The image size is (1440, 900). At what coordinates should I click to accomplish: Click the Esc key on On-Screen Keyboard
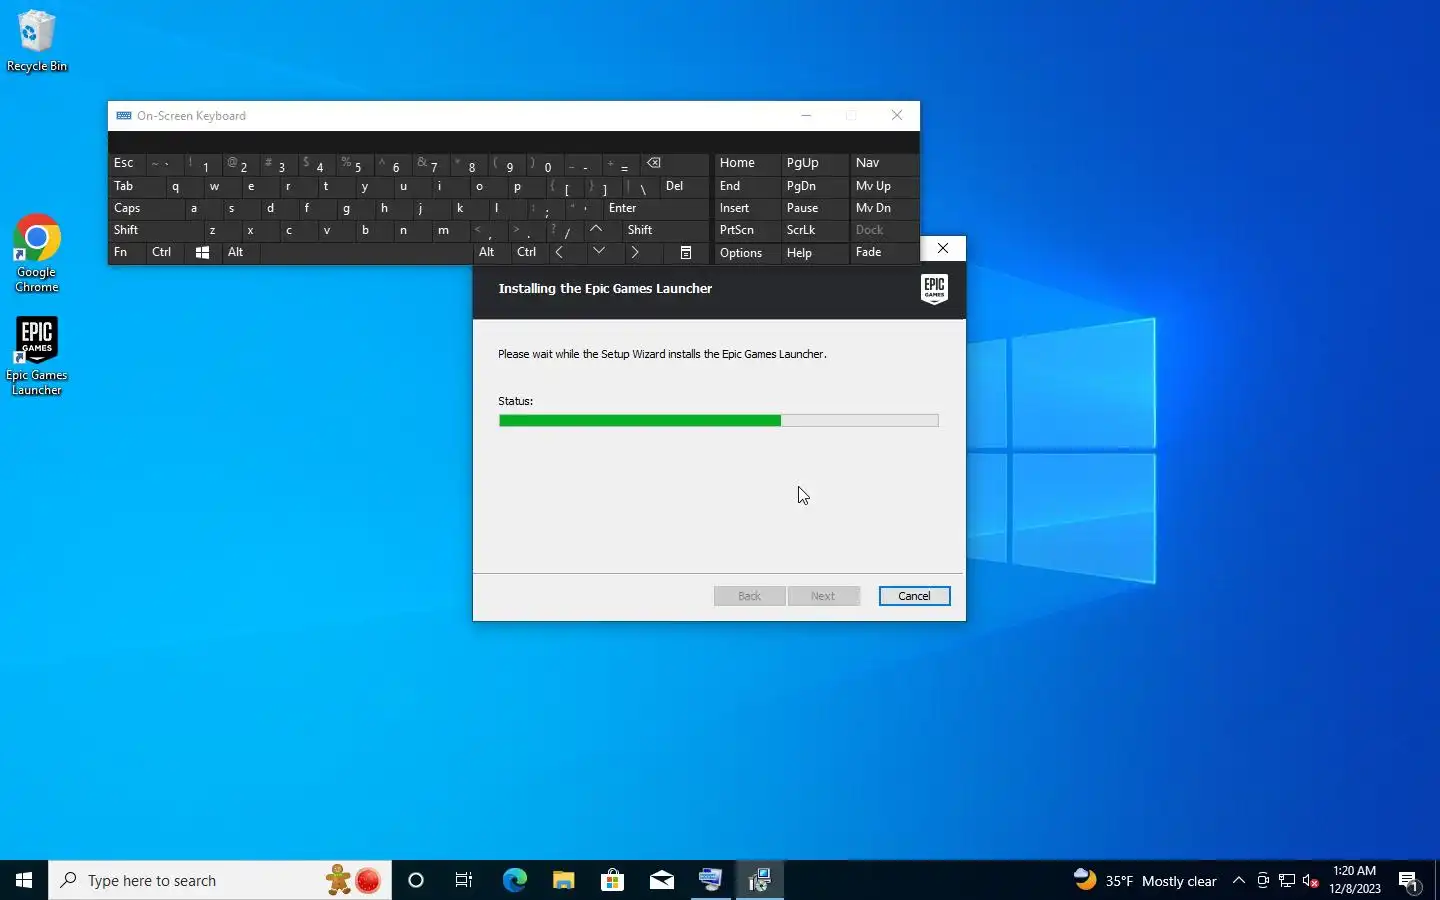[x=127, y=163]
